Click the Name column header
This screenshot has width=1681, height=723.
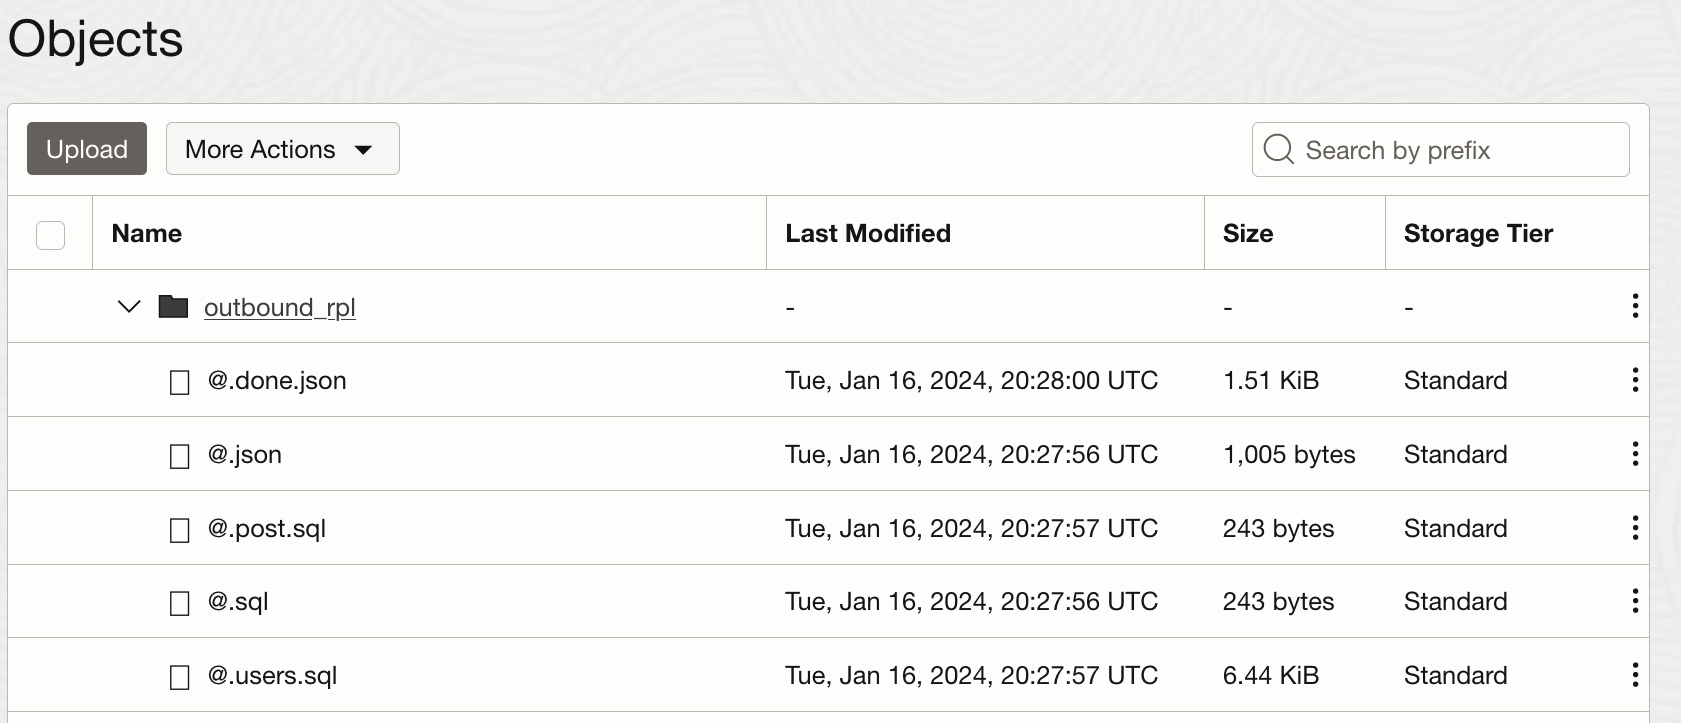click(147, 233)
